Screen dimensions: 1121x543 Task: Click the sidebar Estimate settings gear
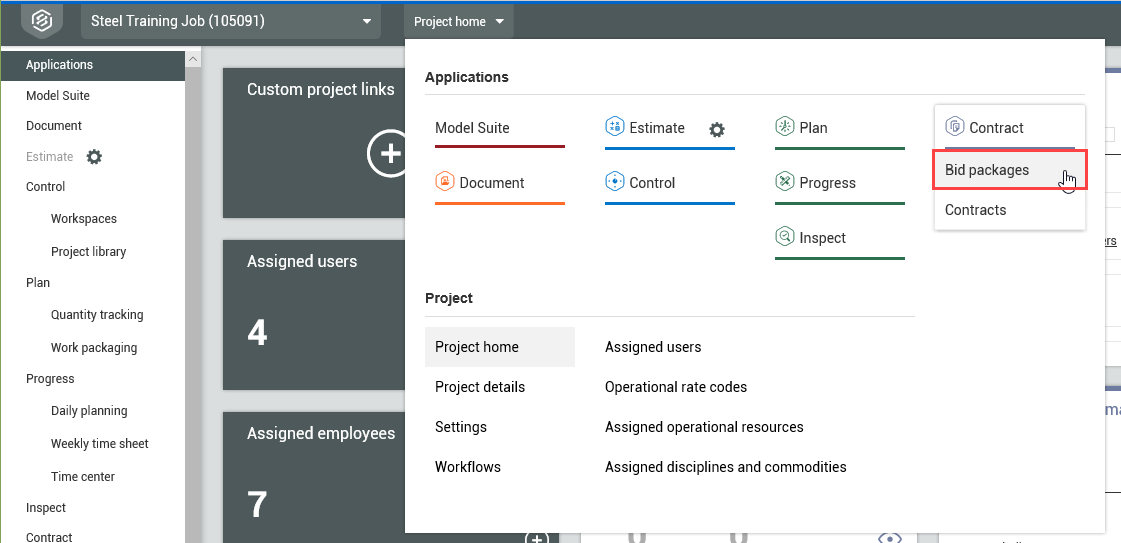(x=94, y=157)
